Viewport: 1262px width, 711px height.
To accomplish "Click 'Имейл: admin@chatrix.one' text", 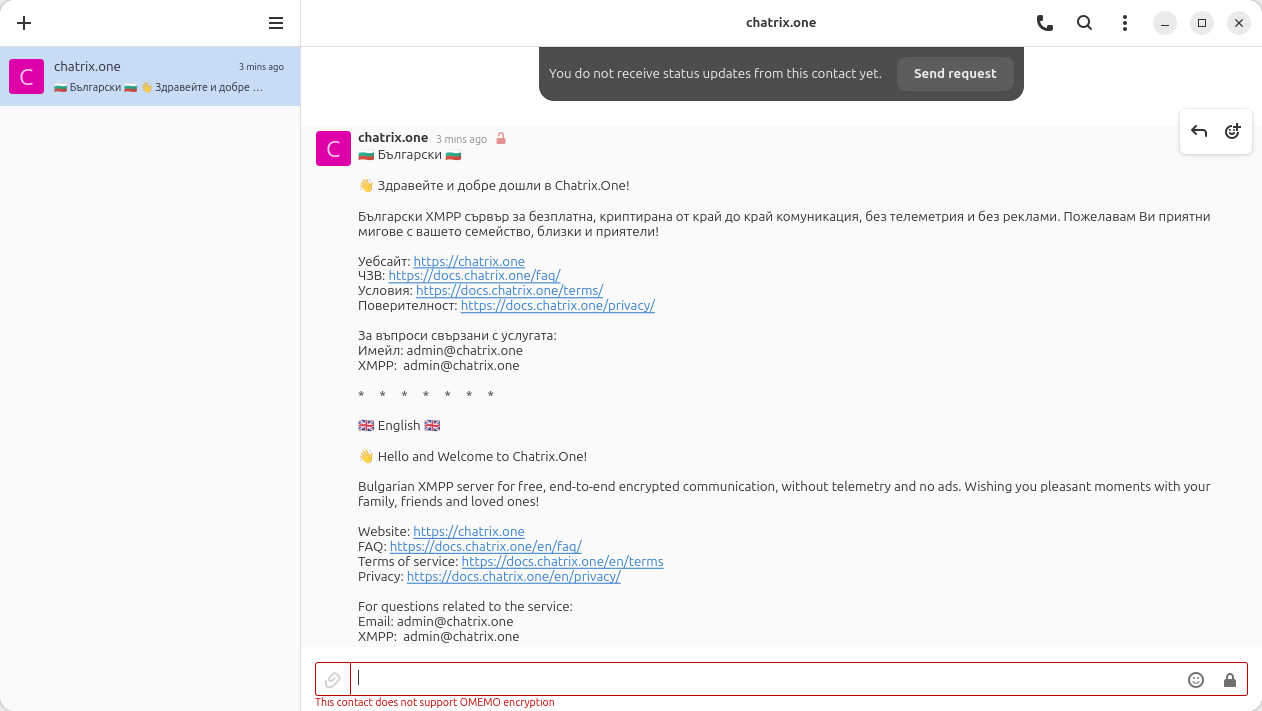I will click(x=440, y=350).
